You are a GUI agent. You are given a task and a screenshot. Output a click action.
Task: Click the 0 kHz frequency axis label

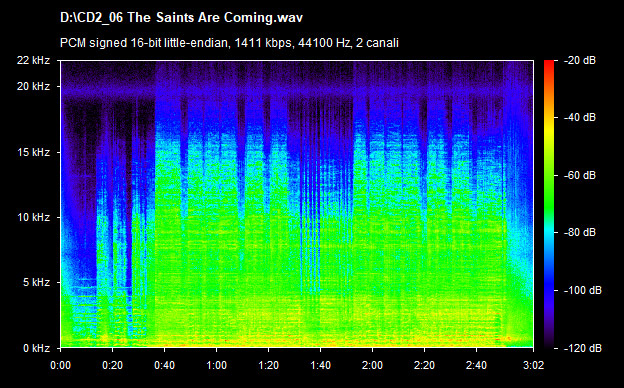[x=36, y=348]
